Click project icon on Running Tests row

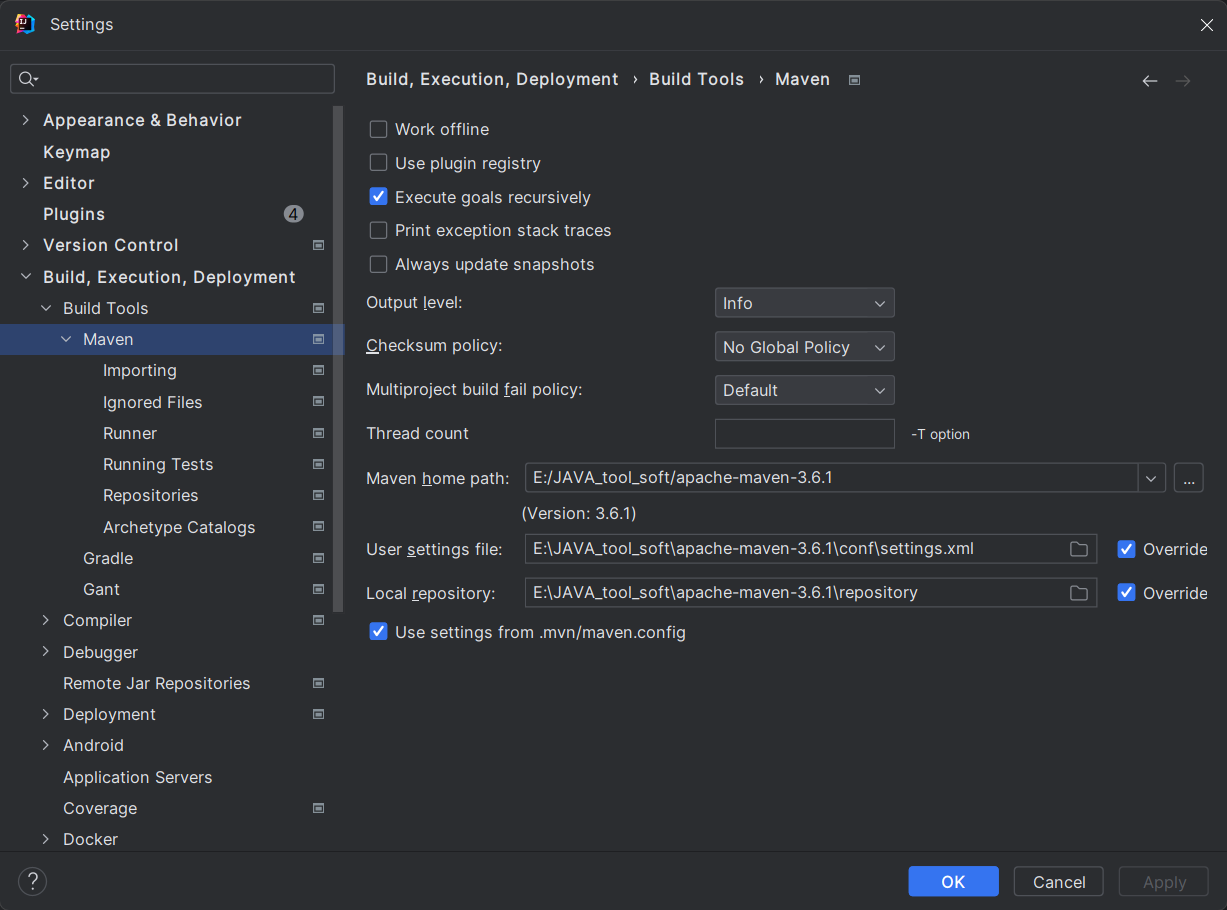(318, 464)
